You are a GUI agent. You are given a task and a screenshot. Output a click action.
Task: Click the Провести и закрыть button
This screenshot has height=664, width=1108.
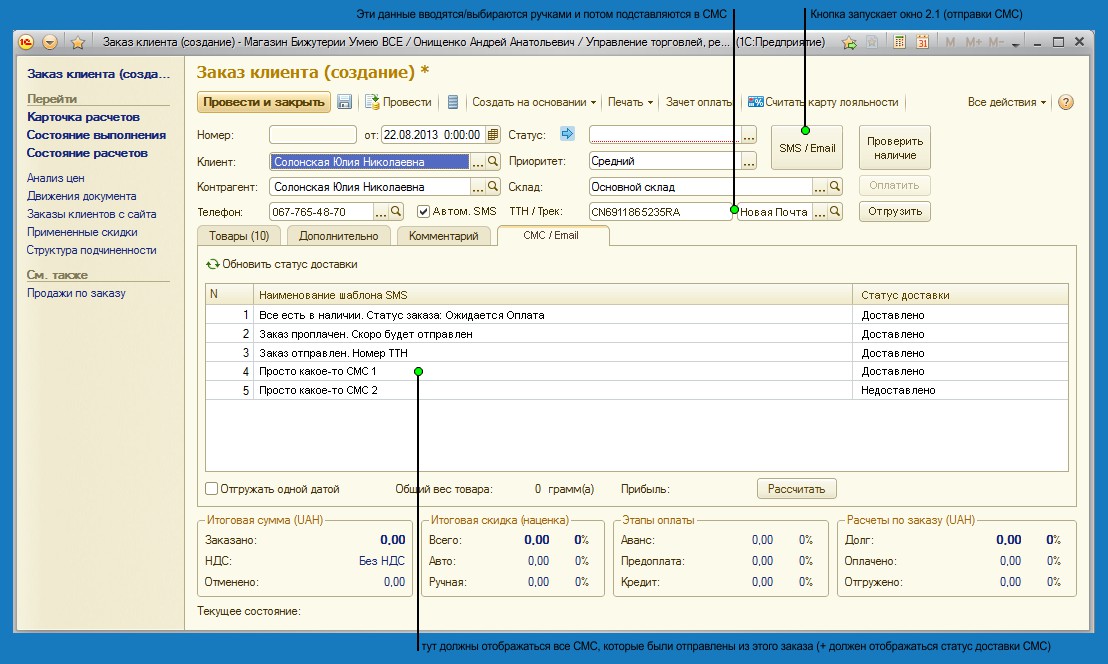(x=264, y=102)
